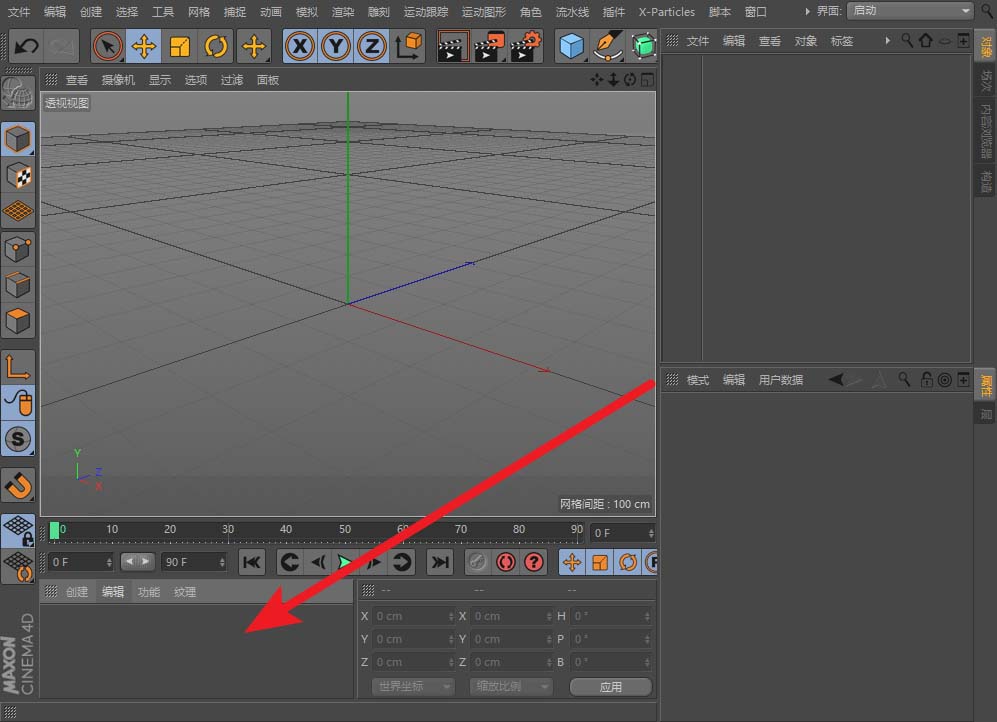Toggle the Tweak mode mouse icon

pyautogui.click(x=18, y=402)
